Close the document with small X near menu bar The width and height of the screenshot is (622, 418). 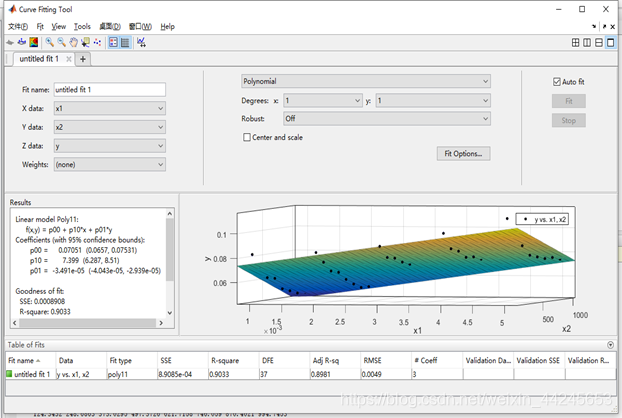[x=612, y=27]
